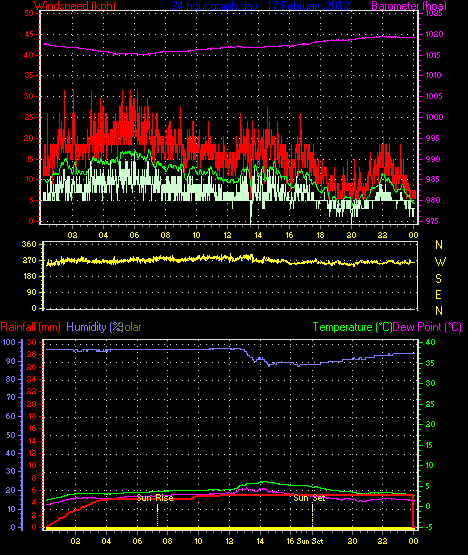Click the Sun Set label above the dotted marker
Image resolution: width=468 pixels, height=555 pixels.
[309, 498]
